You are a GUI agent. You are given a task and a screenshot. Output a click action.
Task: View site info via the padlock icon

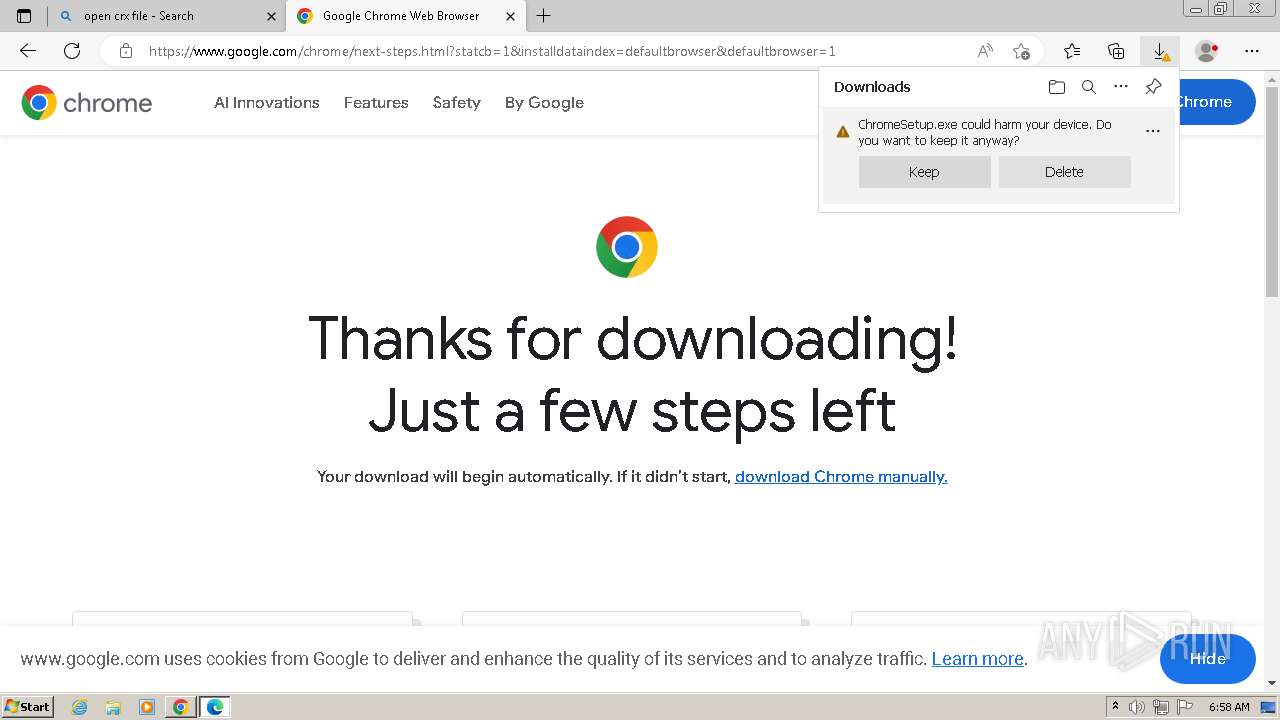click(126, 51)
